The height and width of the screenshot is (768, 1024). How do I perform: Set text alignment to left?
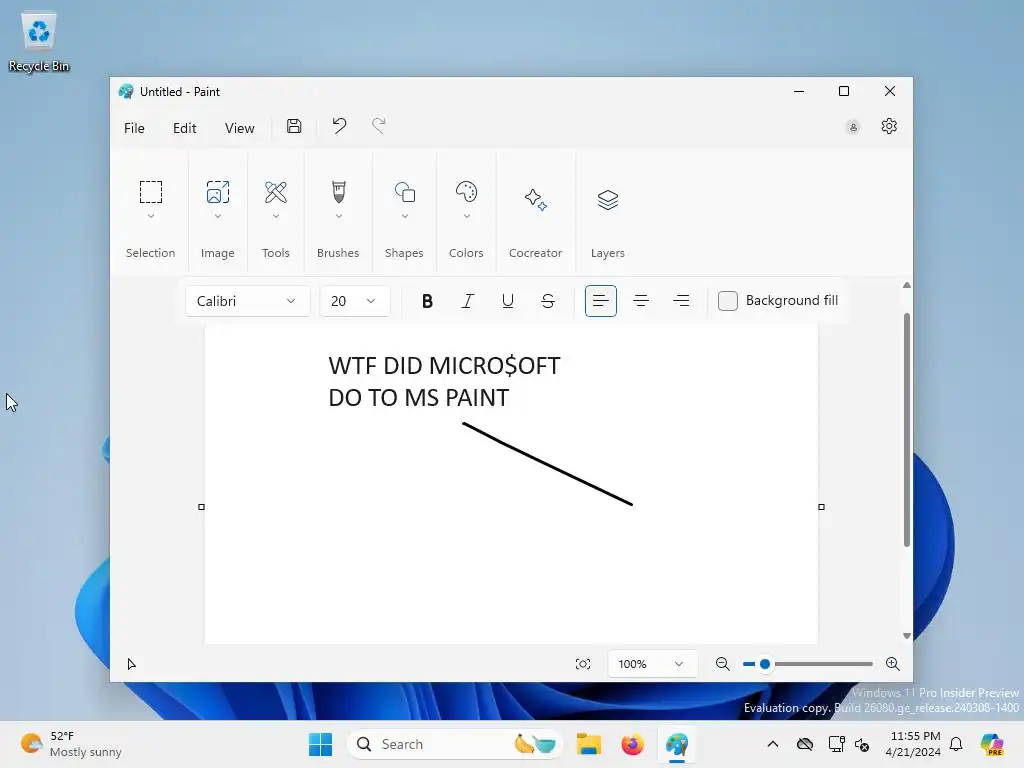[x=601, y=301]
